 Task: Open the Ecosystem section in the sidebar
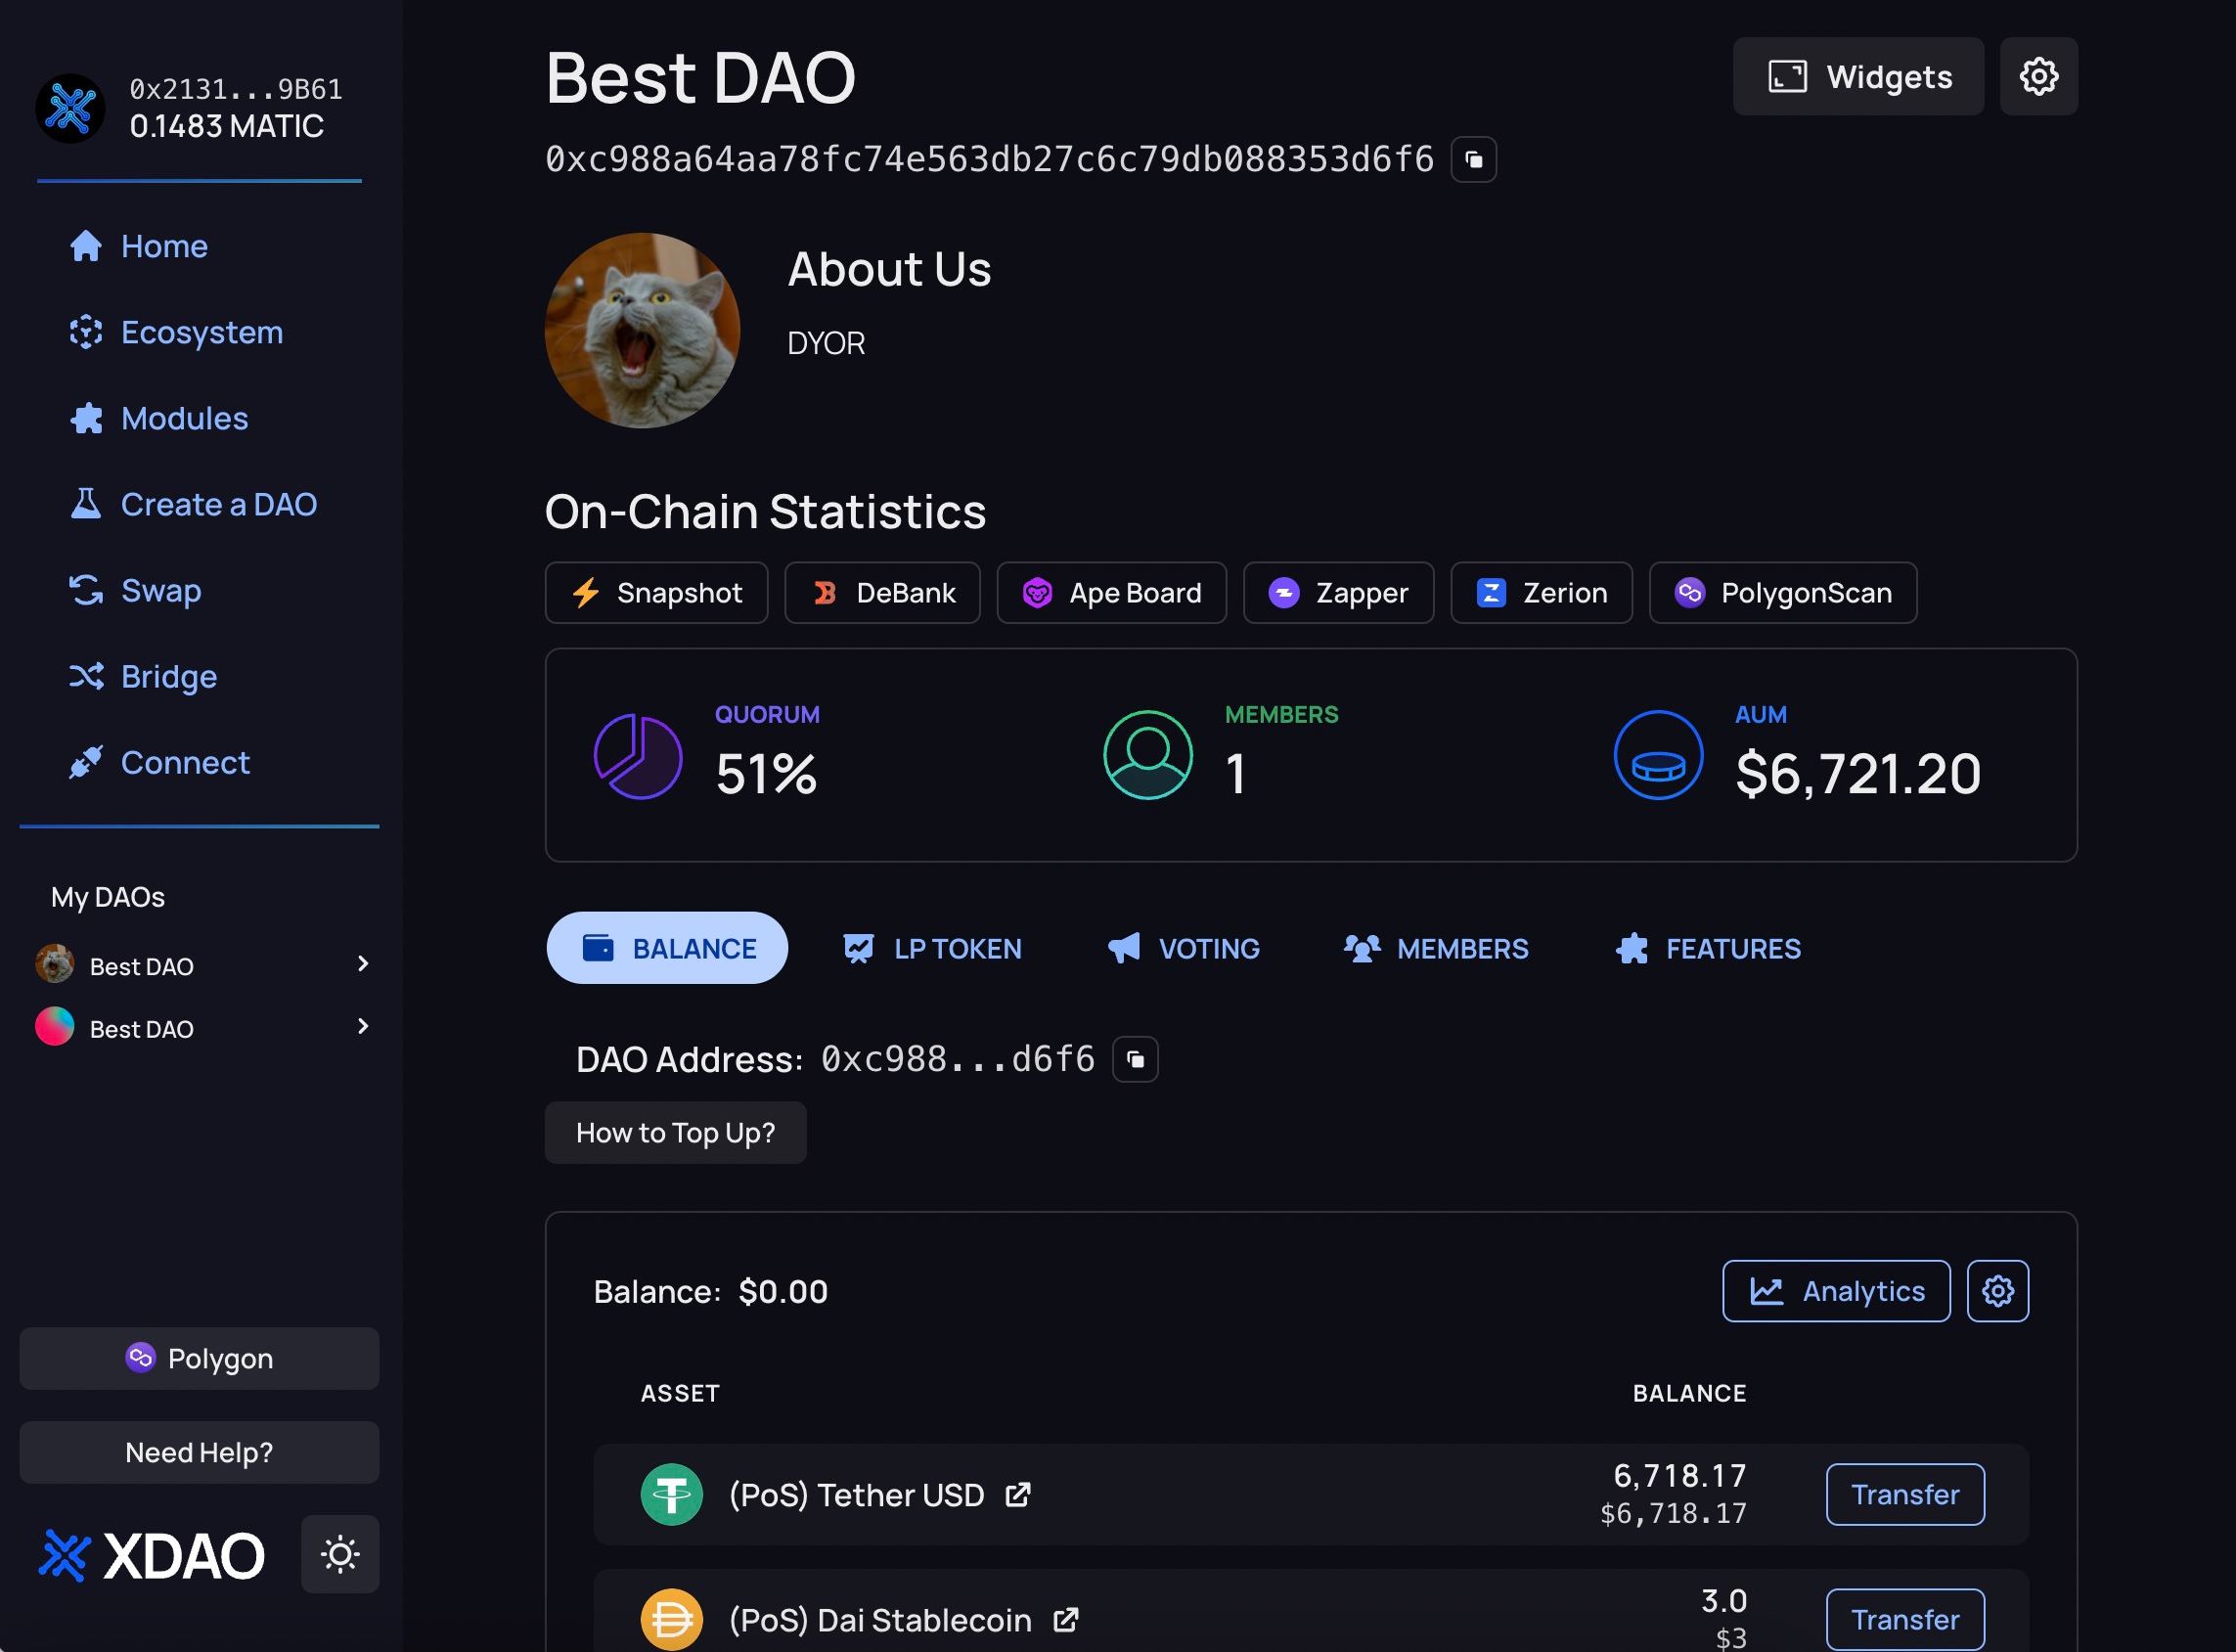click(201, 331)
